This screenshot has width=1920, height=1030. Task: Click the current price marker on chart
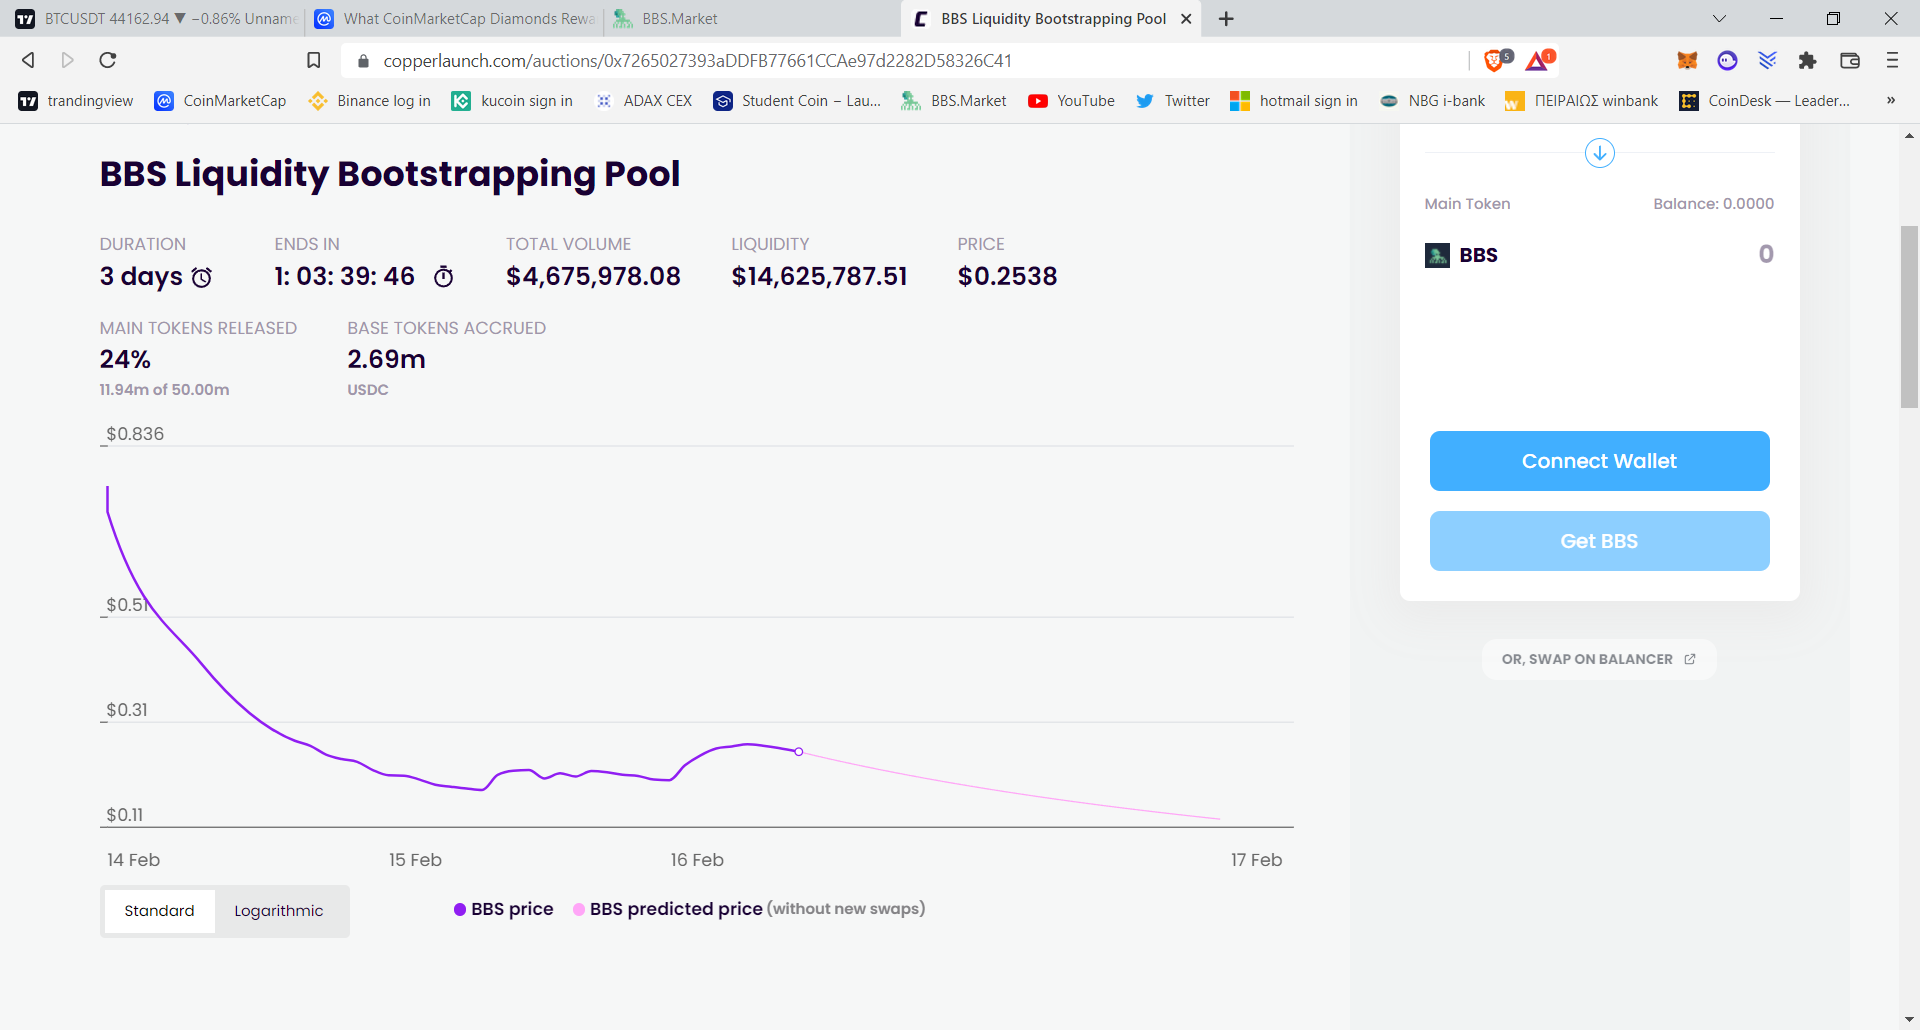(x=799, y=751)
